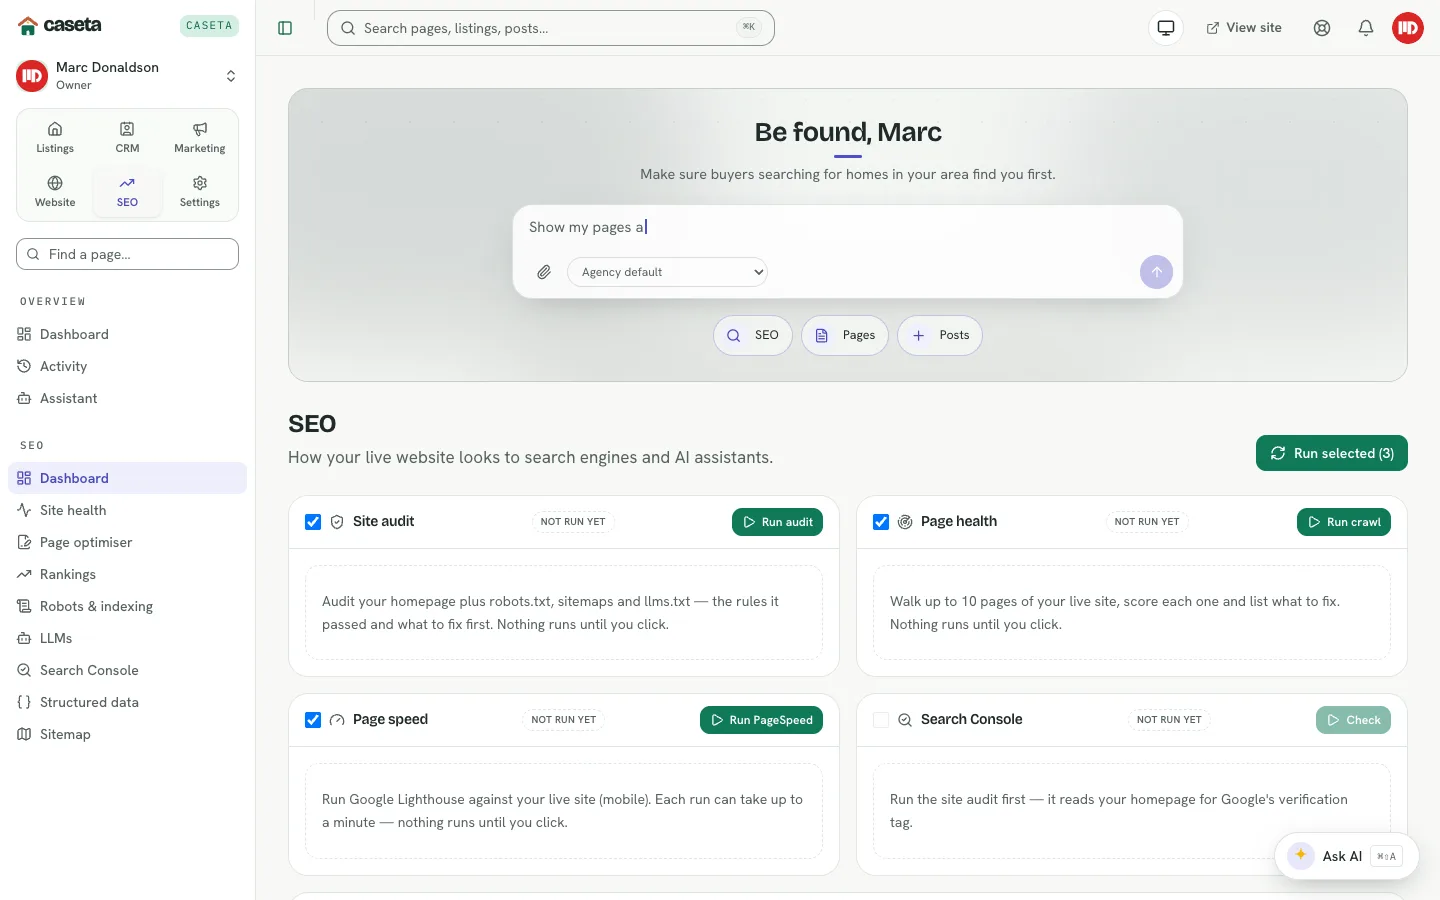This screenshot has height=900, width=1440.
Task: Click the Ask AI sparkle button
Action: coord(1346,856)
